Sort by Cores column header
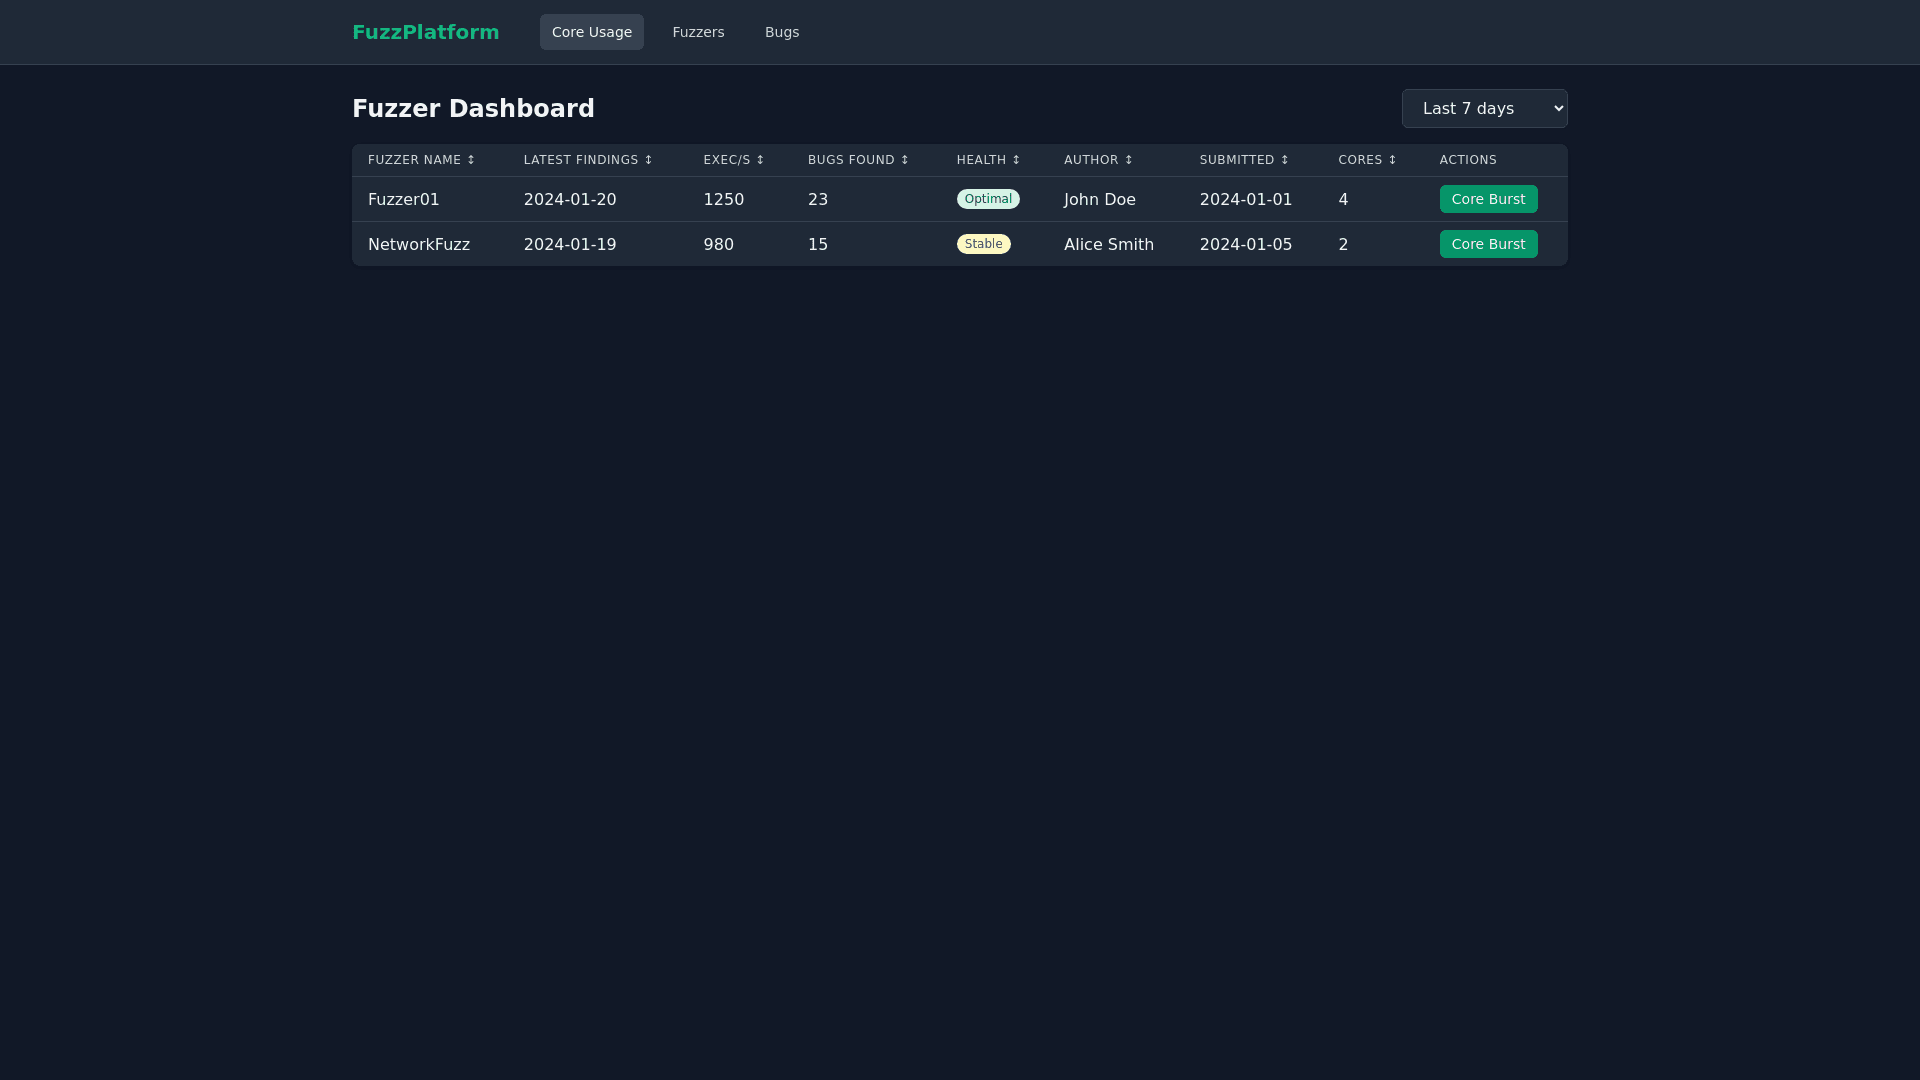 coord(1367,160)
